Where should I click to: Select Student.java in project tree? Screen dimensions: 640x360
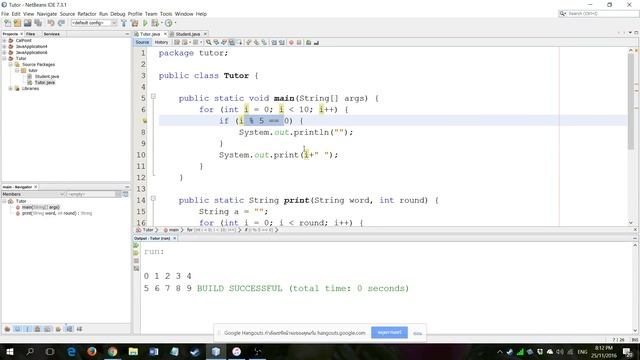47,76
